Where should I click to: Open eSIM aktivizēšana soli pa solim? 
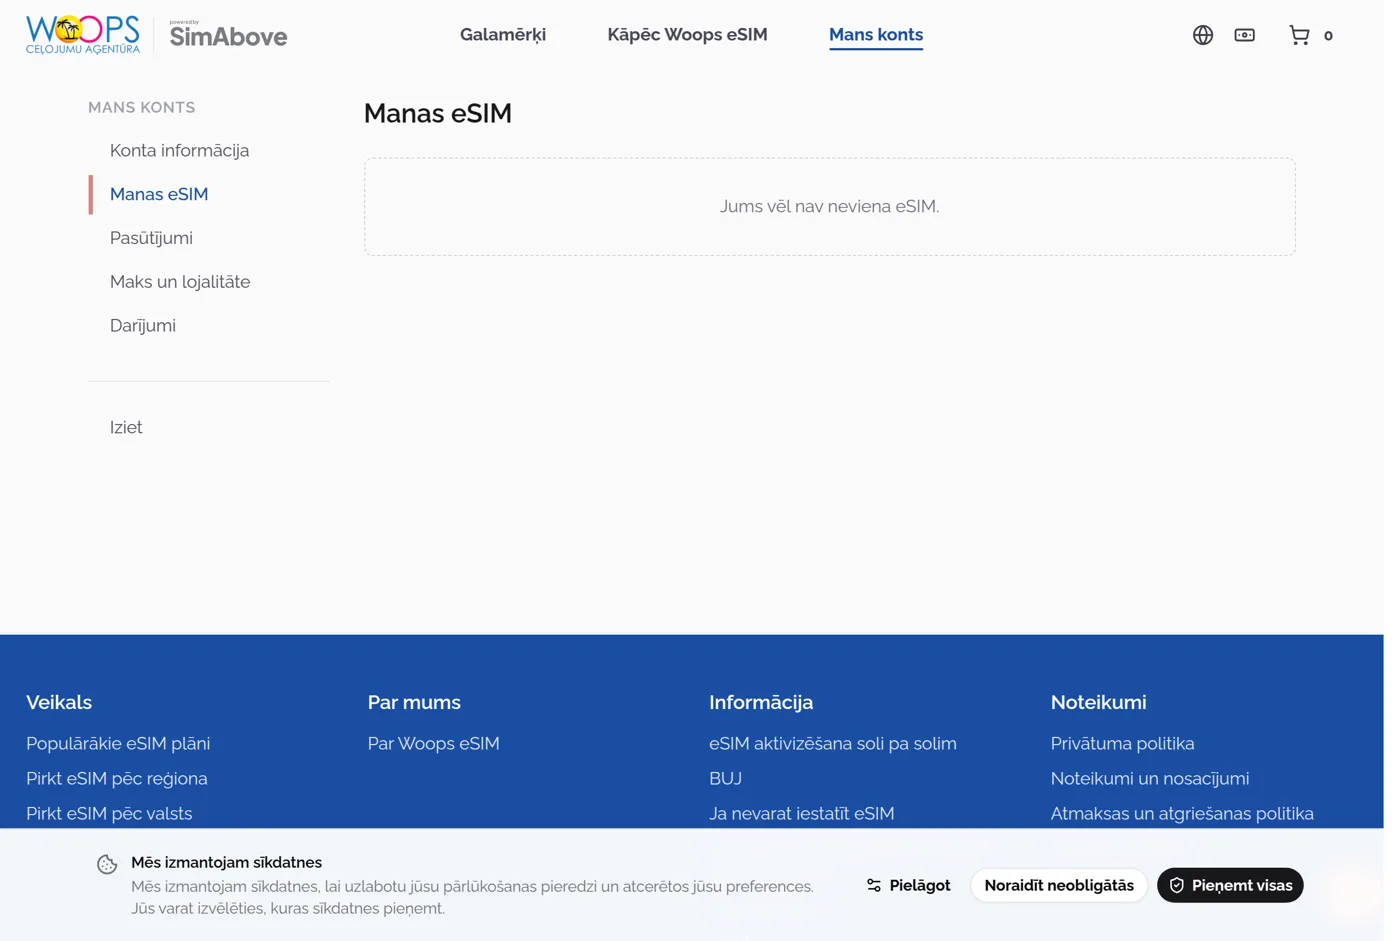[832, 743]
